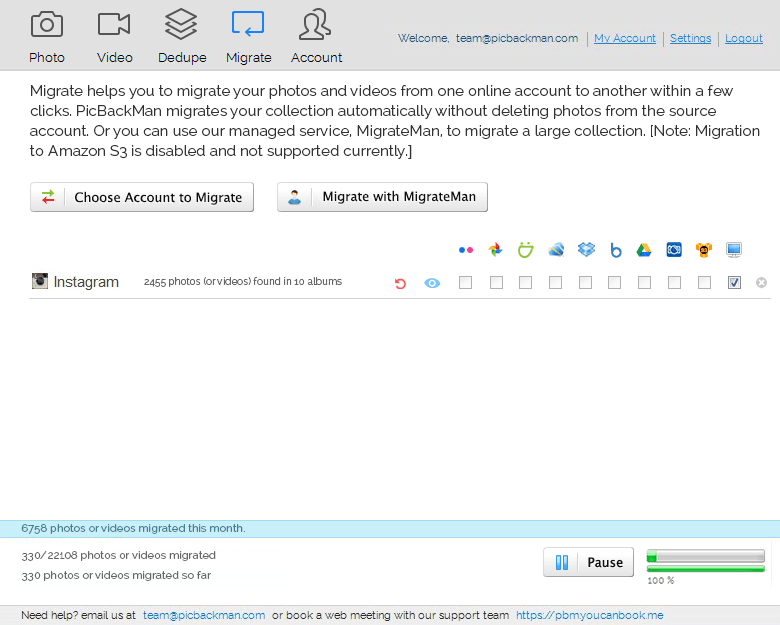The height and width of the screenshot is (625, 780).
Task: Click the OneDrive cloud icon
Action: [x=556, y=249]
